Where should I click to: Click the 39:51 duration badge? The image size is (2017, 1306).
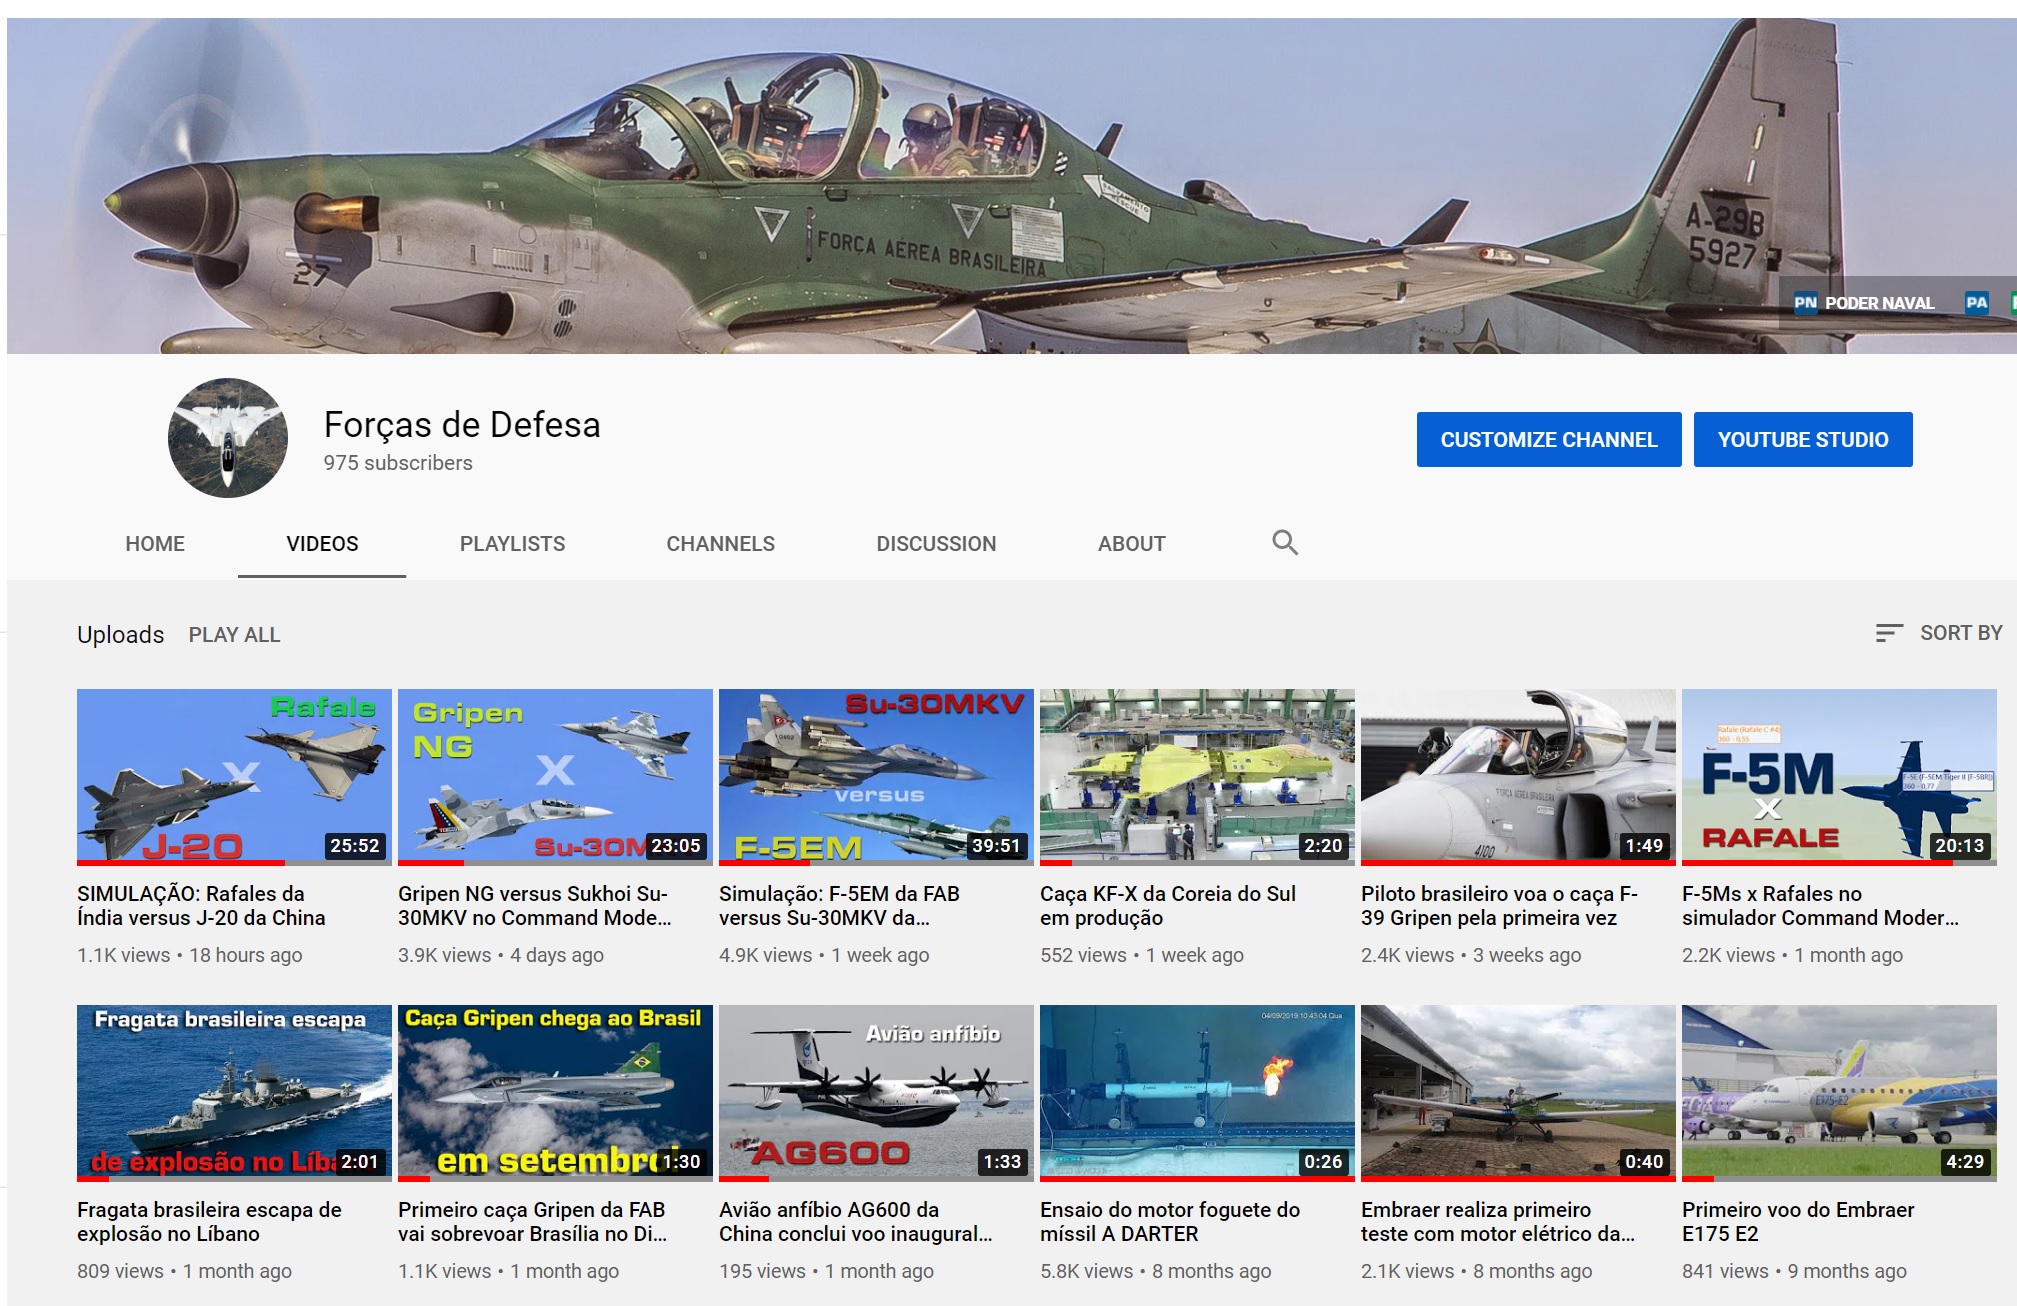[996, 846]
